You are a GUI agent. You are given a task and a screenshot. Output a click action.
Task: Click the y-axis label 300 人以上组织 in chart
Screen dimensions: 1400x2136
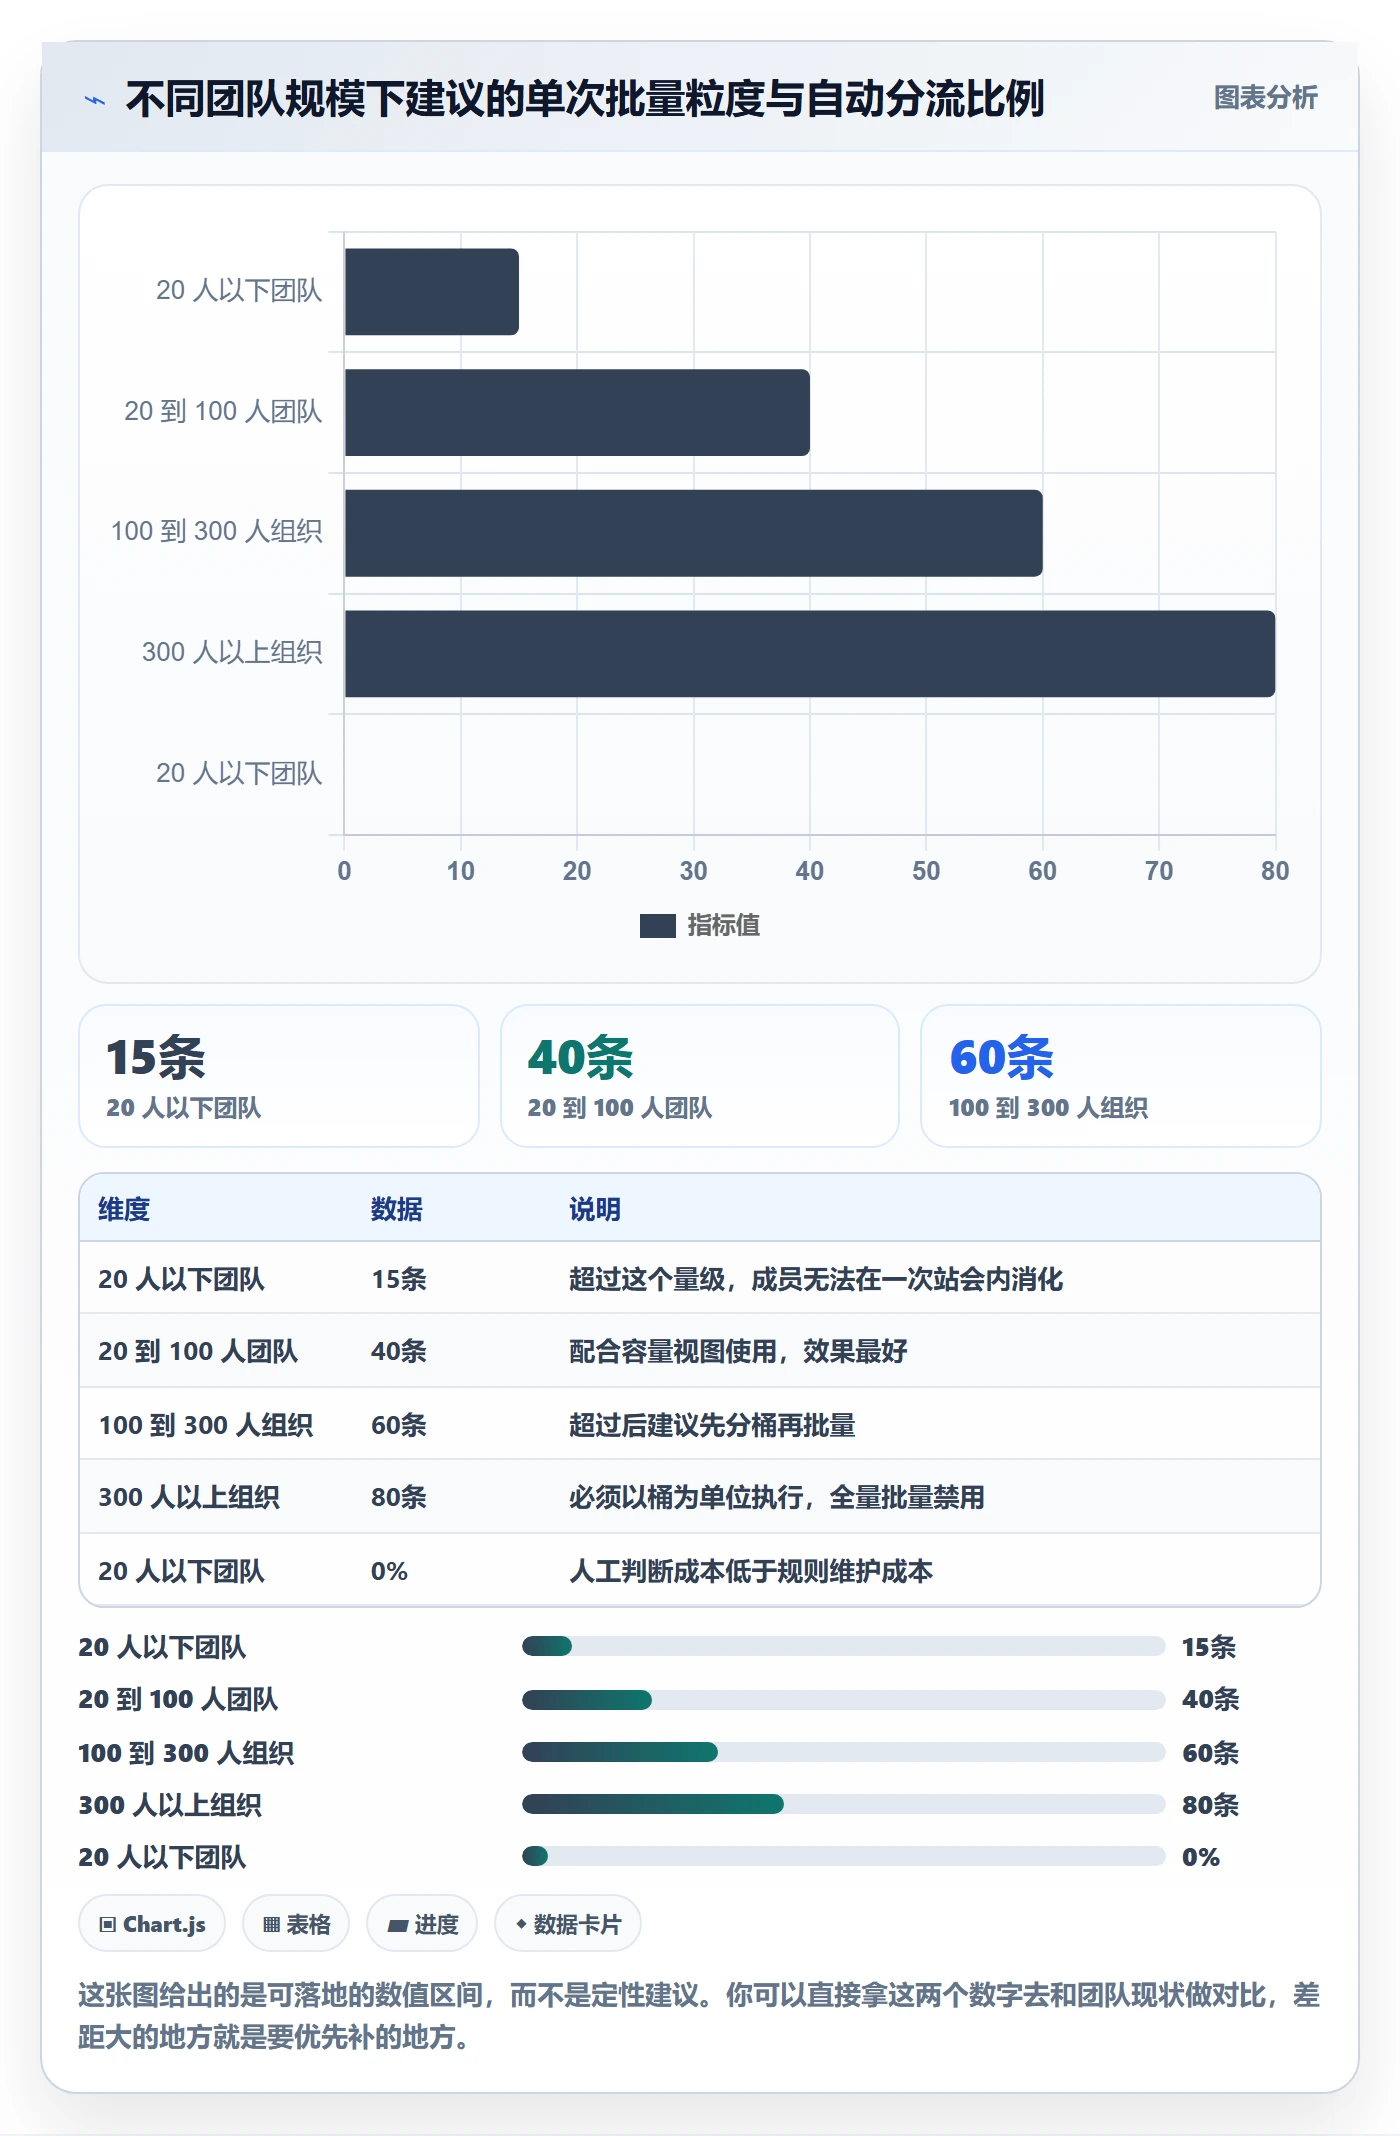[x=232, y=653]
